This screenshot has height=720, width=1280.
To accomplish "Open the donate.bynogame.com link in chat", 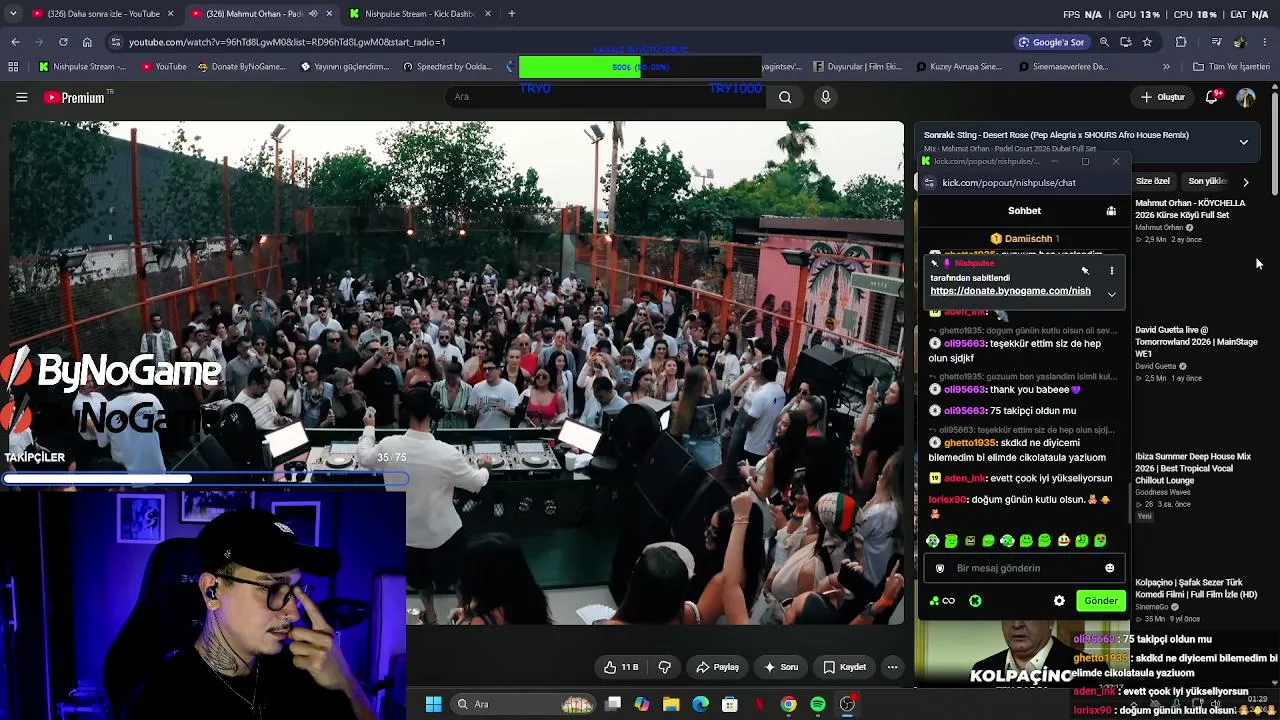I will (x=1010, y=291).
